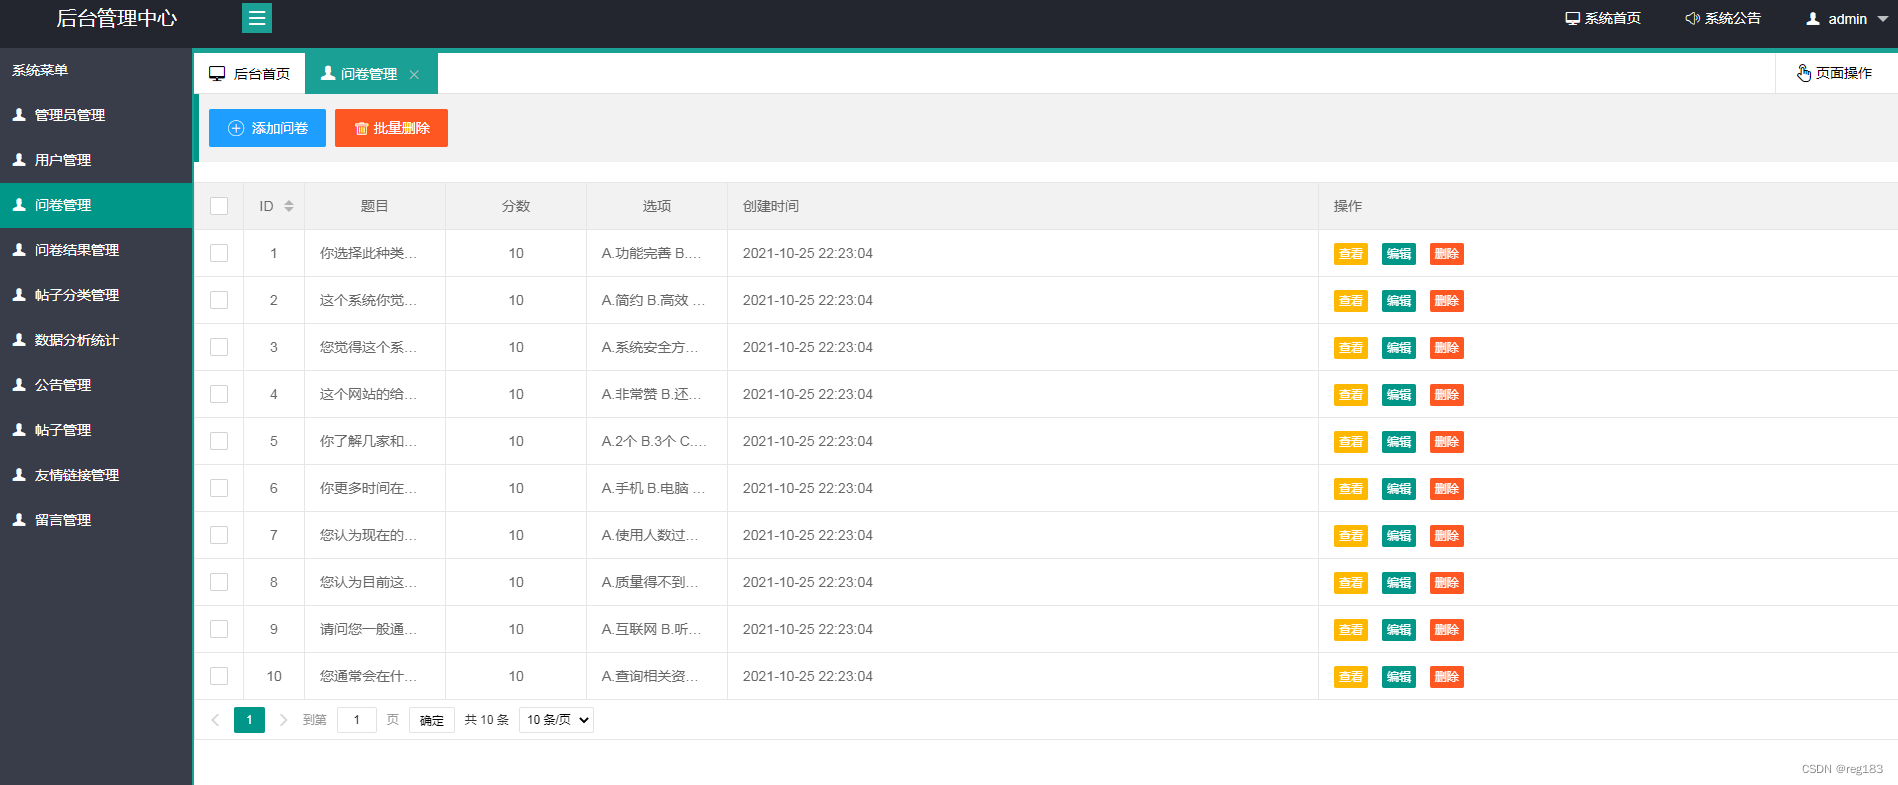The height and width of the screenshot is (785, 1898).
Task: Click the hand pointer icon of 页面操作
Action: 1804,73
